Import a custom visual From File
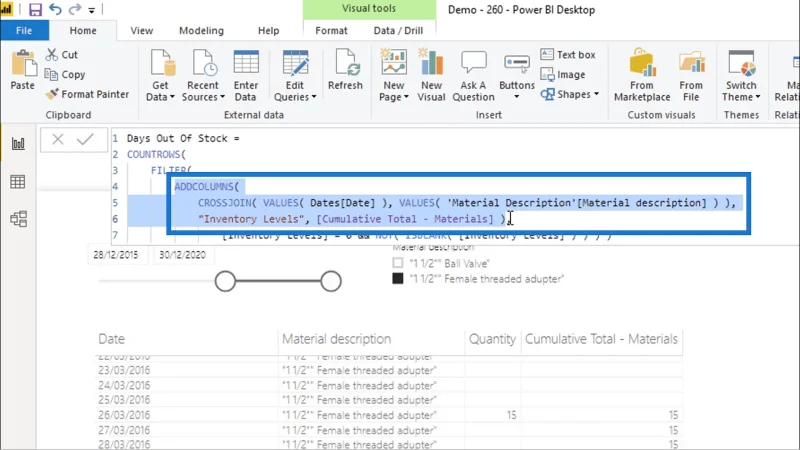 tap(691, 76)
